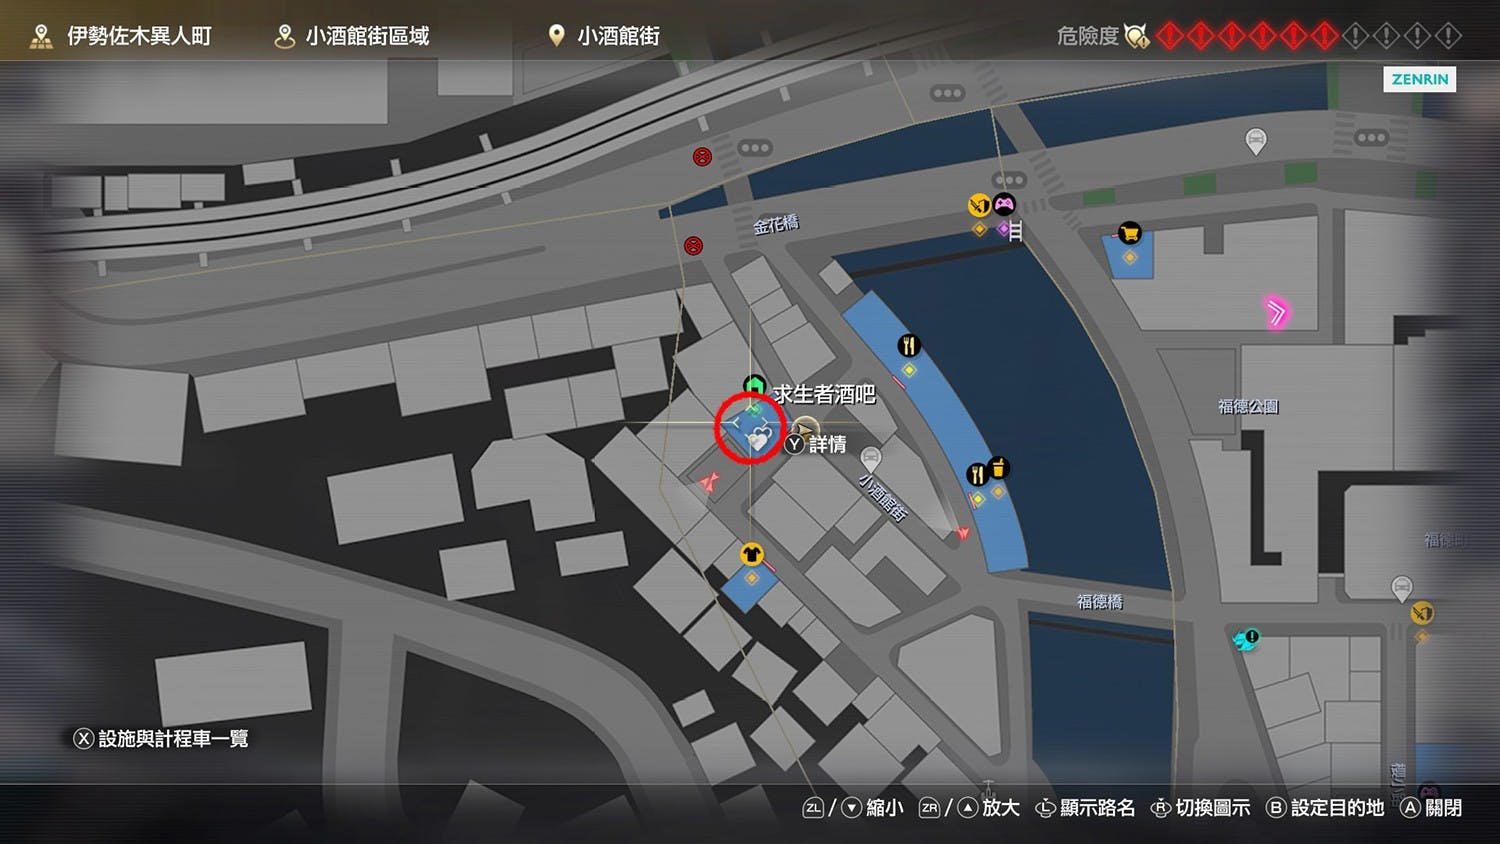This screenshot has width=1500, height=844.
Task: Select the taxi pin near the top right
Action: pyautogui.click(x=1256, y=141)
